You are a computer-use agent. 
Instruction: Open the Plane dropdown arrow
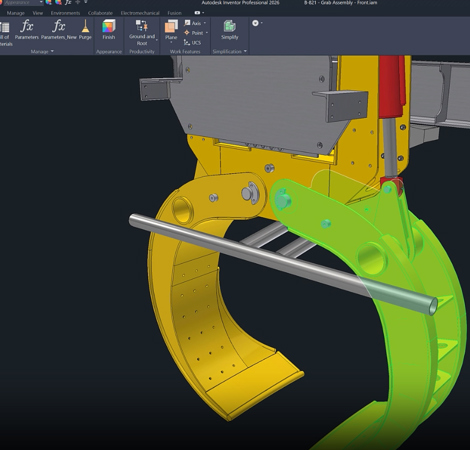coord(171,43)
